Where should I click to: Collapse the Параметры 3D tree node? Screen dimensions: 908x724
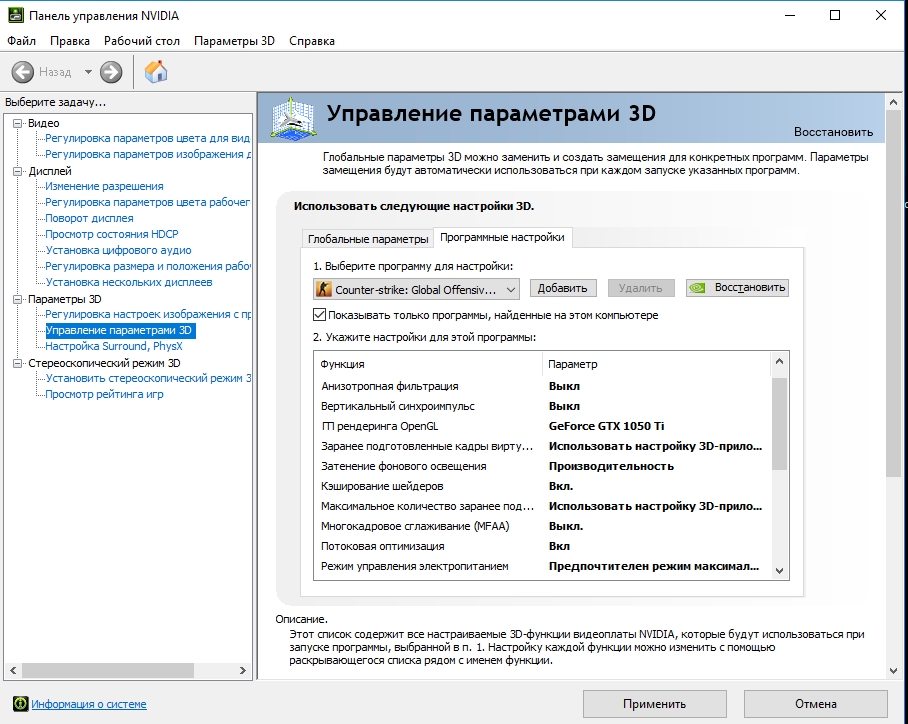coord(17,299)
